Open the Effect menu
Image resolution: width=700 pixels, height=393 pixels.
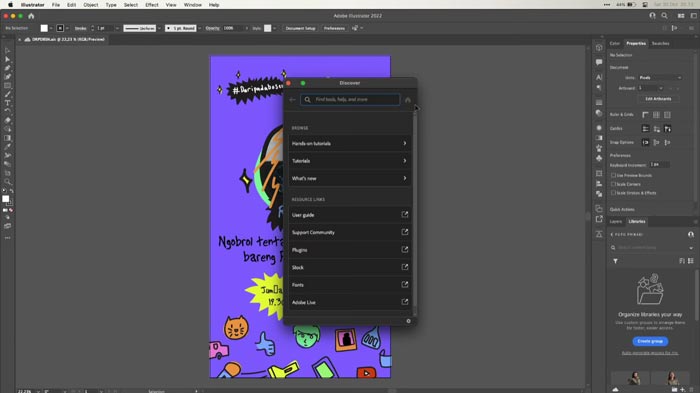coord(152,5)
